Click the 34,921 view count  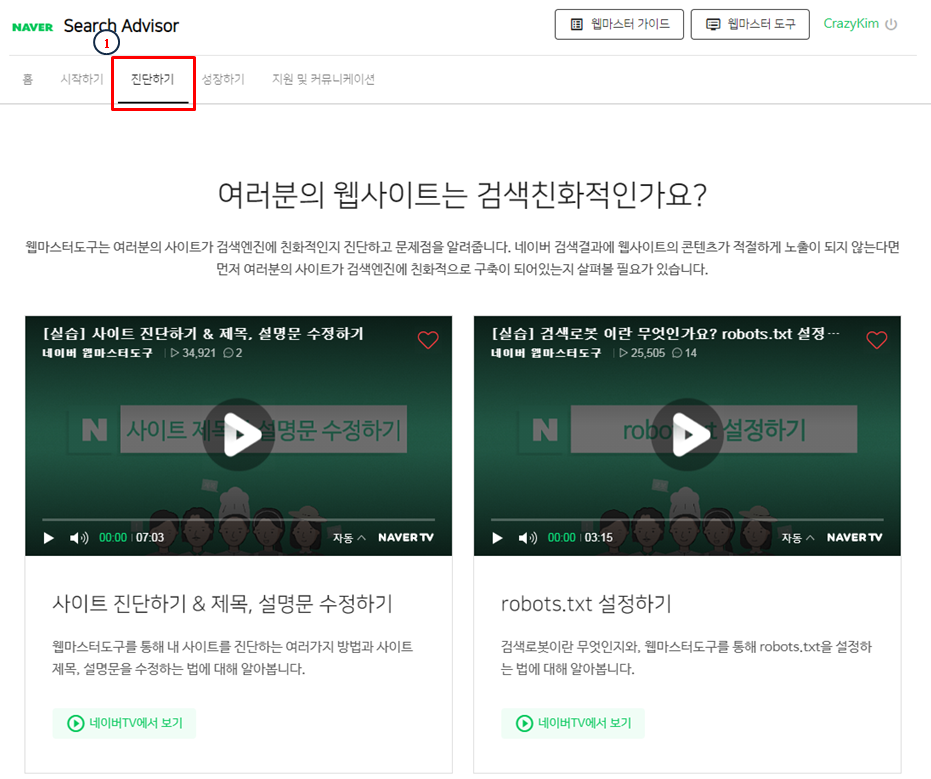pyautogui.click(x=193, y=353)
